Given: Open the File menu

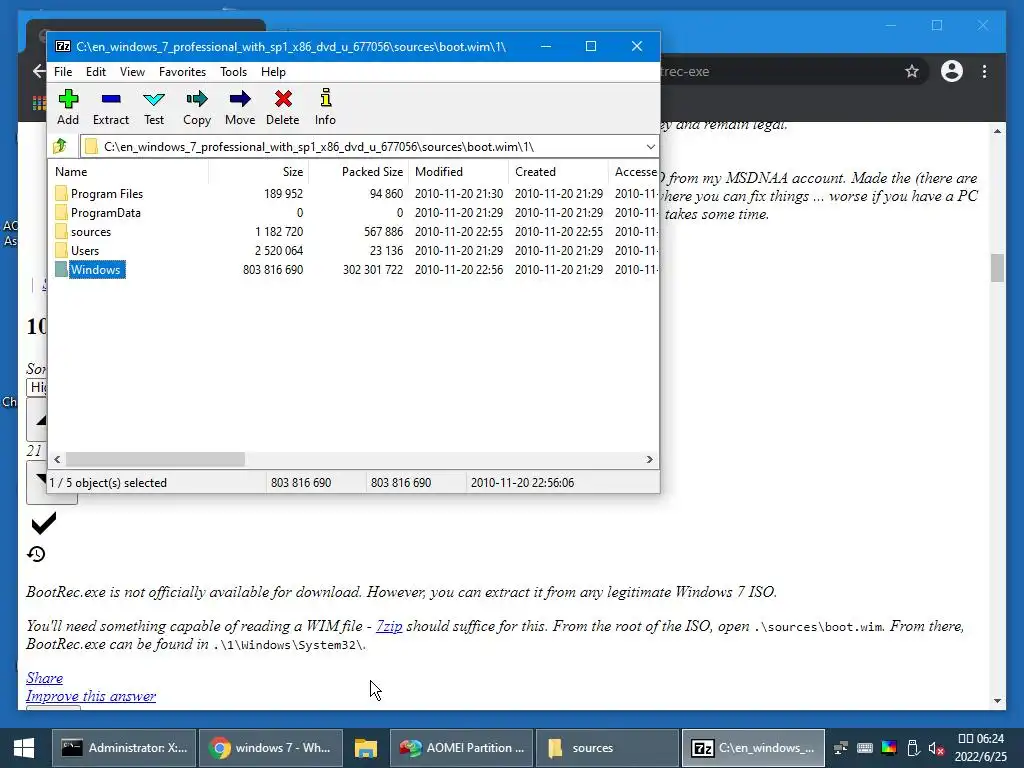Looking at the screenshot, I should tap(63, 72).
